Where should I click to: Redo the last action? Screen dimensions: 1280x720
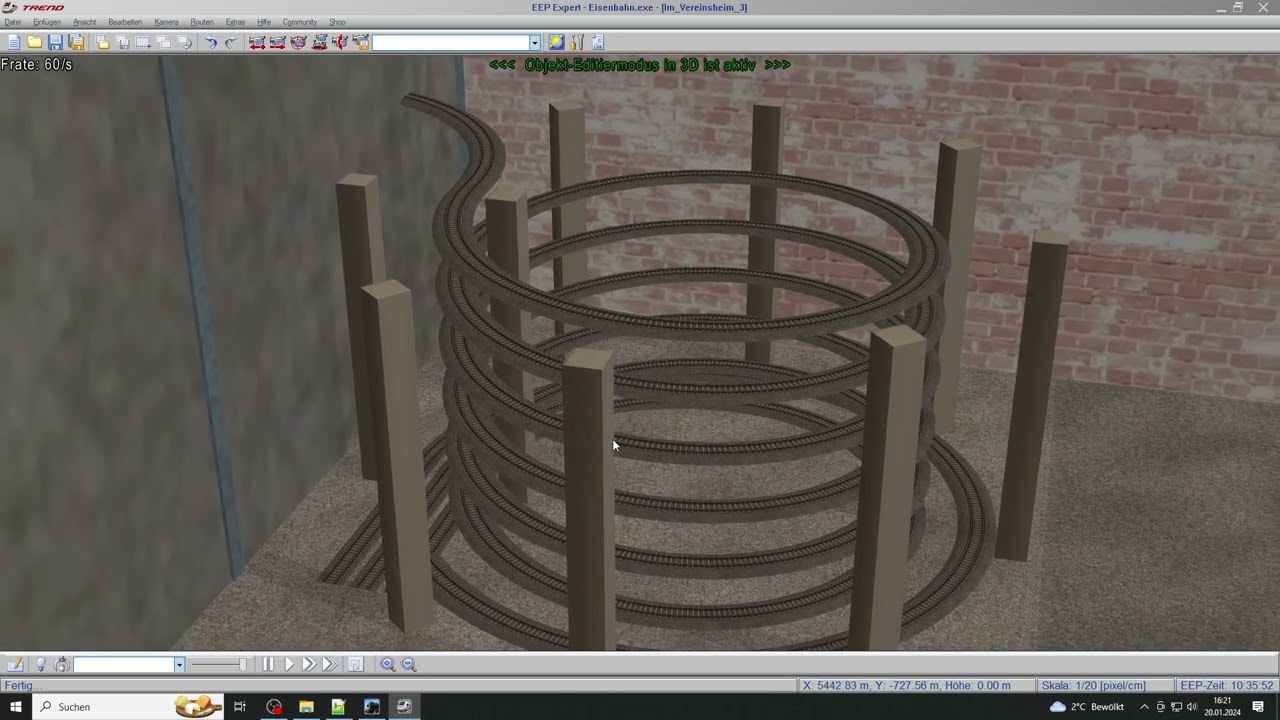coord(231,42)
